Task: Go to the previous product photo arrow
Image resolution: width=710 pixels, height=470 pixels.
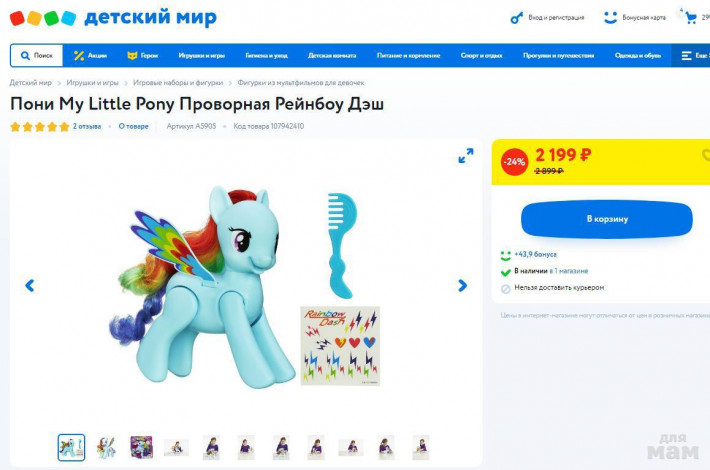Action: [x=29, y=285]
